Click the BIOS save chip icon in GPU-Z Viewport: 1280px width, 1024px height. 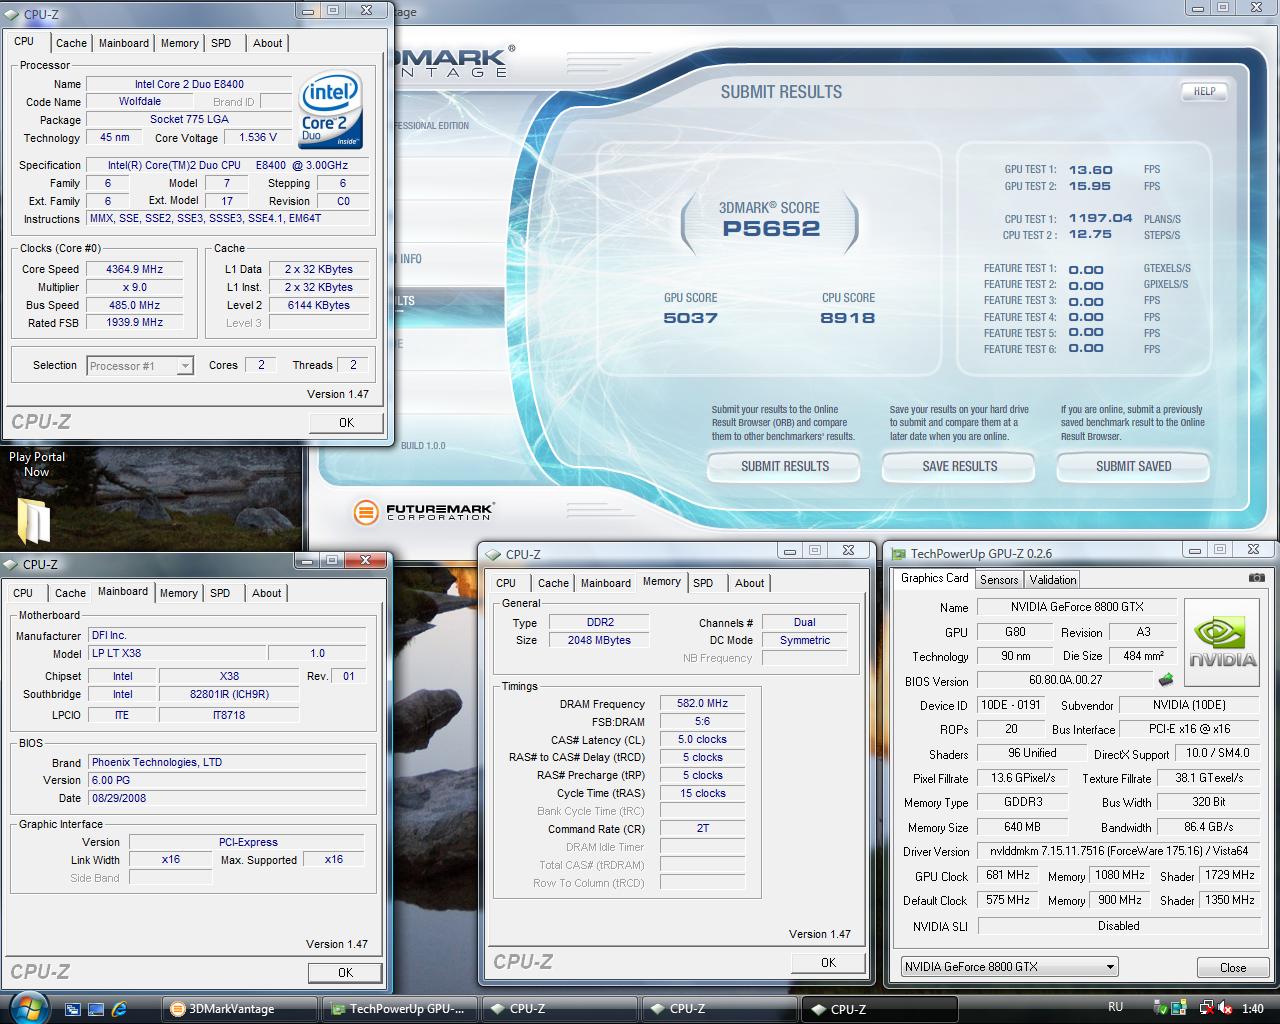click(x=1166, y=680)
